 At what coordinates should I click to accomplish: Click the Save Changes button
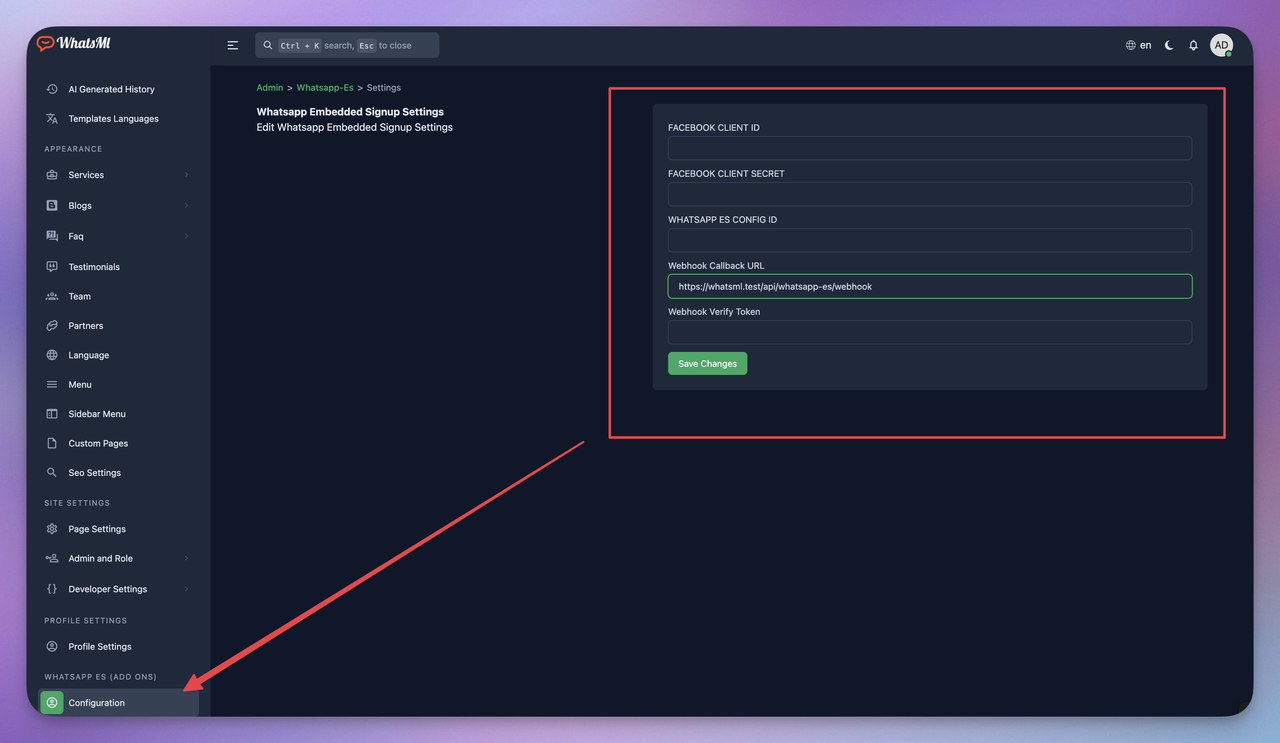pos(707,363)
